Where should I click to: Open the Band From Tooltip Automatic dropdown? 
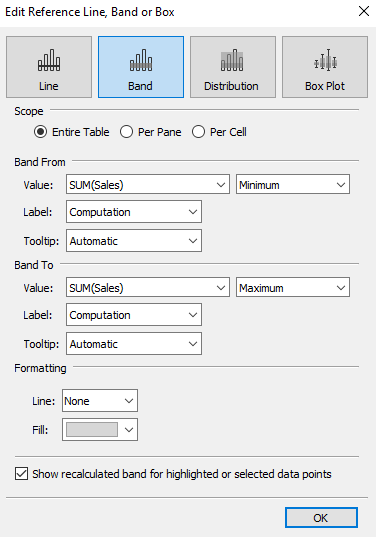[134, 241]
